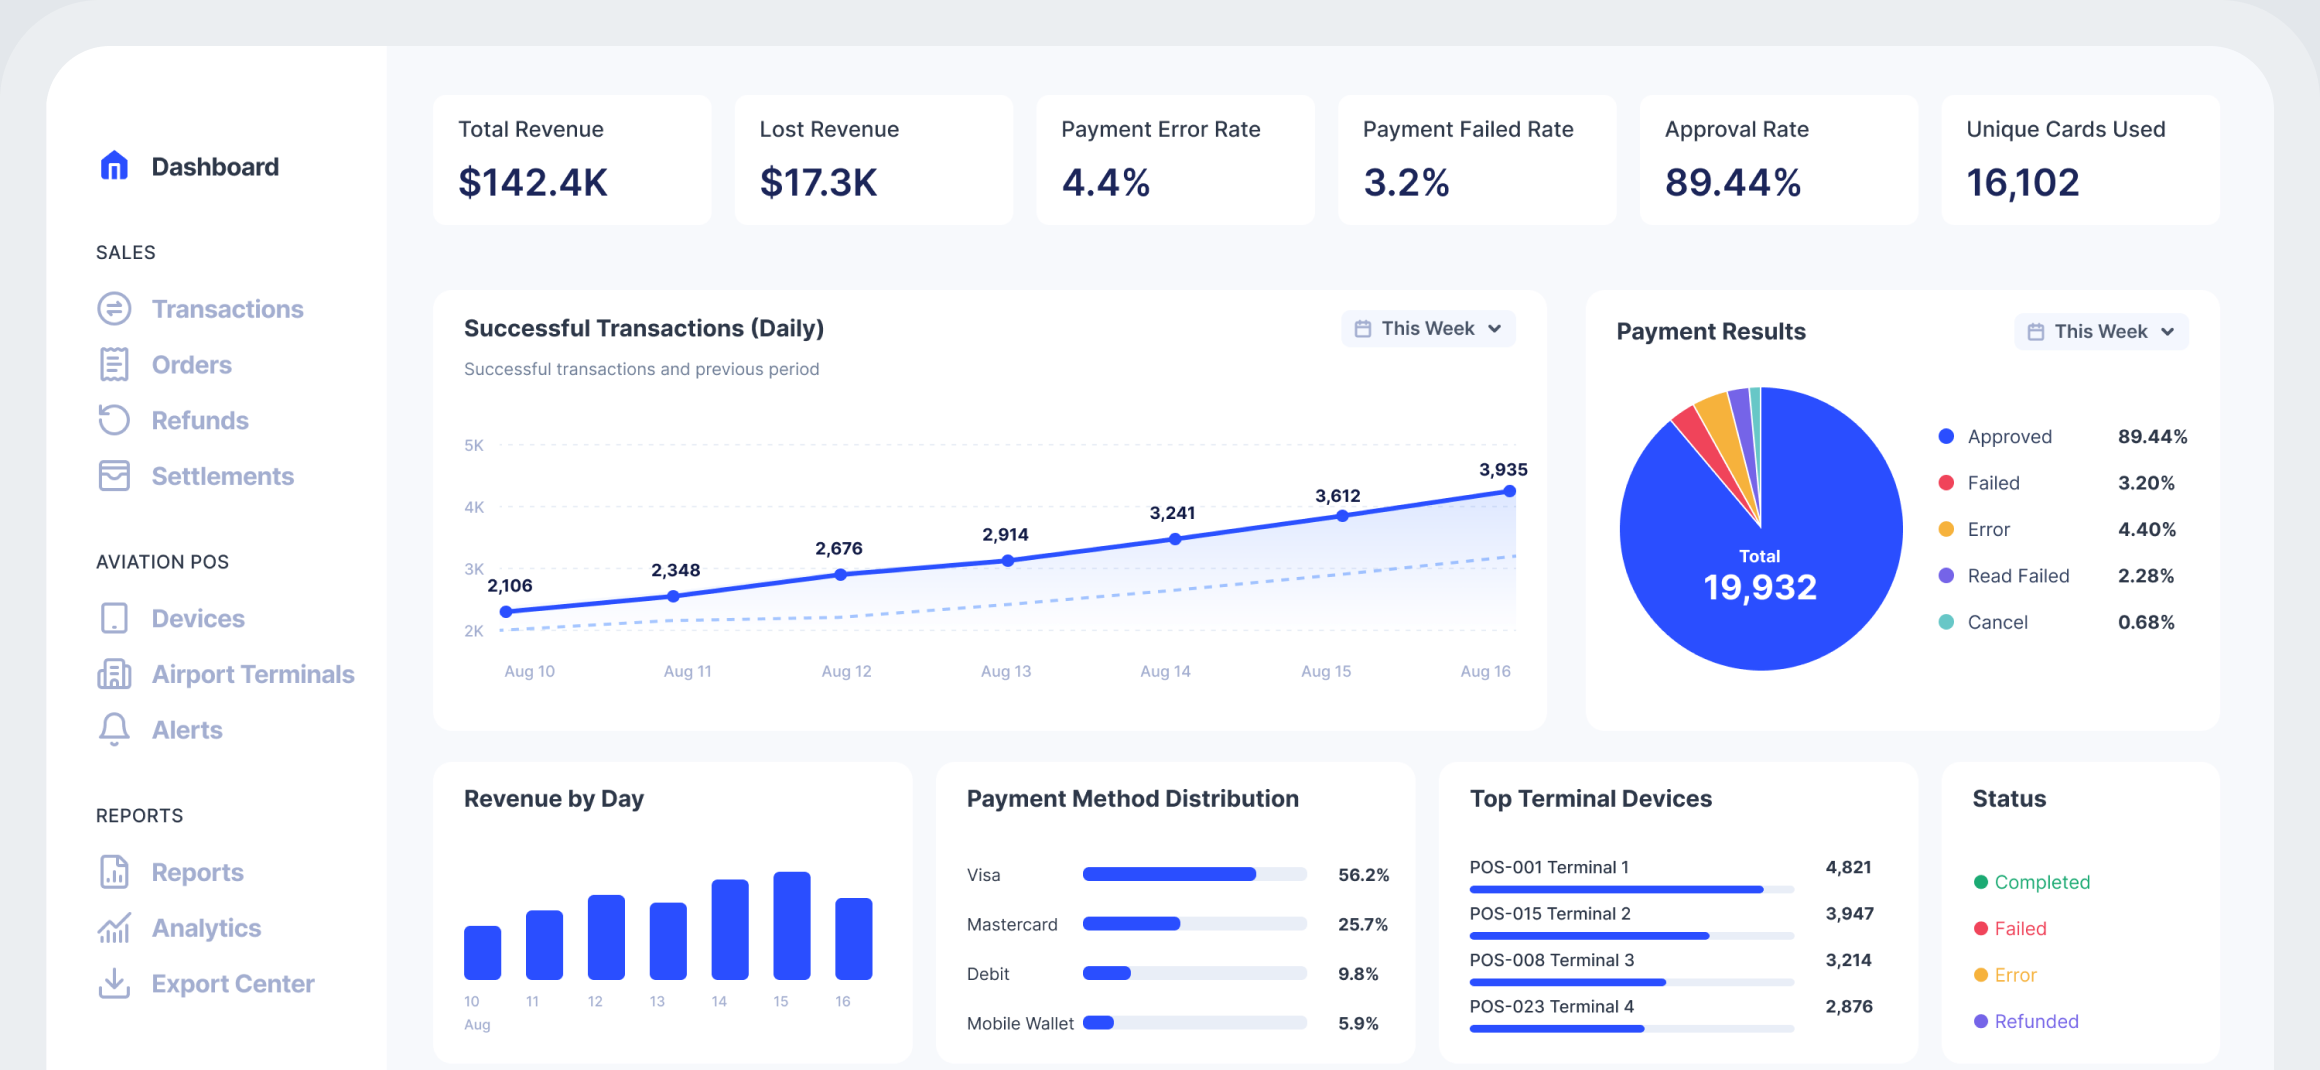Click pie chart Total 19,932 center

[1760, 575]
